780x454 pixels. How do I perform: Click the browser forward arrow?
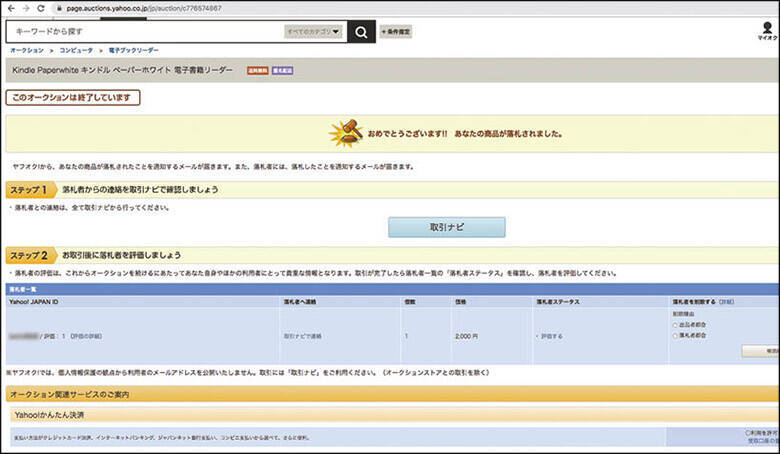[26, 7]
